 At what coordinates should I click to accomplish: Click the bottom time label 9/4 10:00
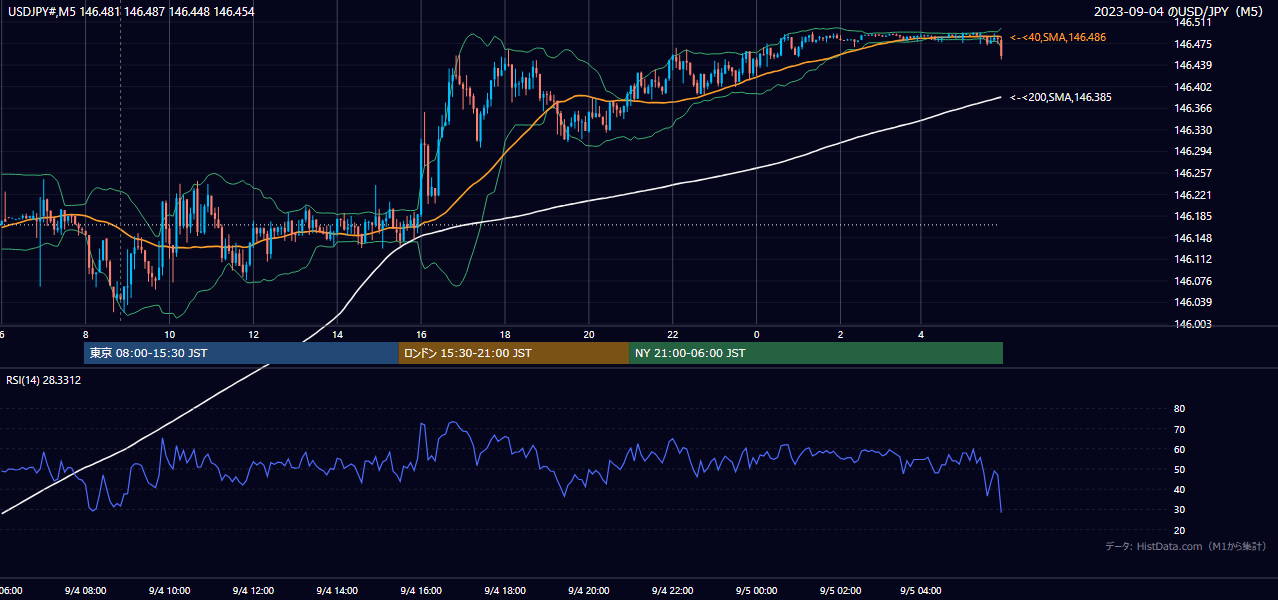169,590
